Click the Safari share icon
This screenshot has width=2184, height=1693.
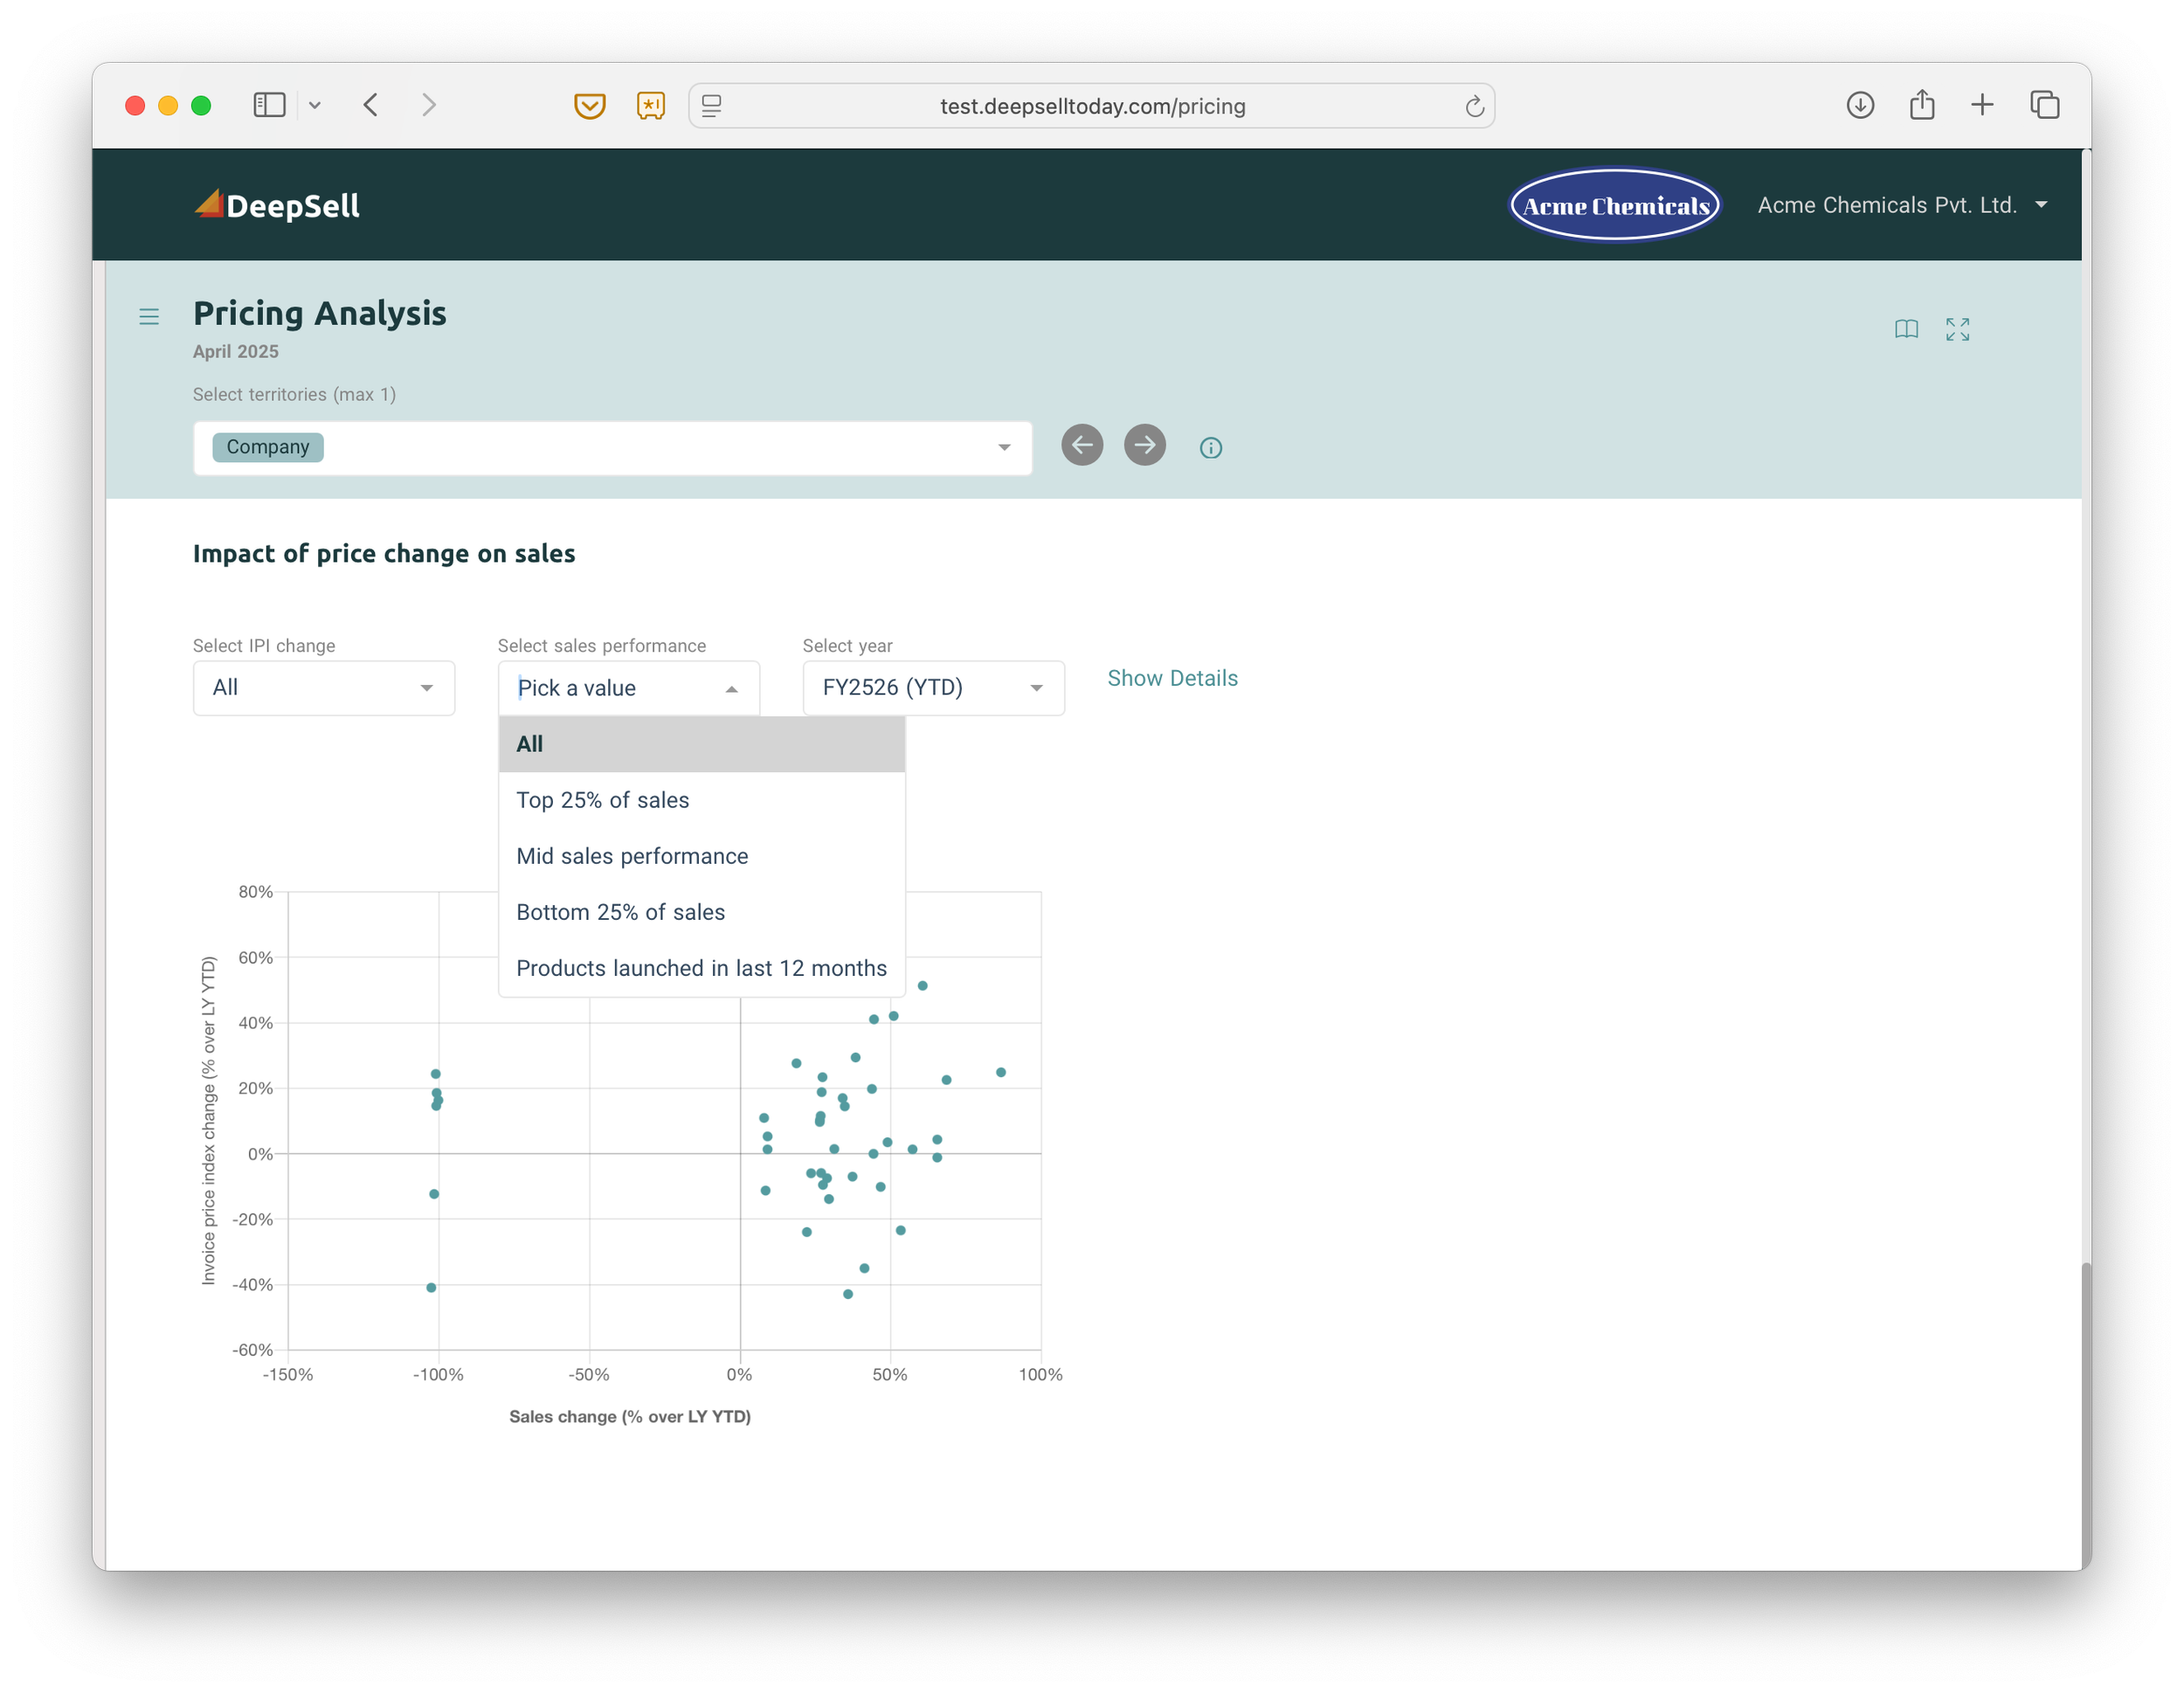tap(1921, 105)
